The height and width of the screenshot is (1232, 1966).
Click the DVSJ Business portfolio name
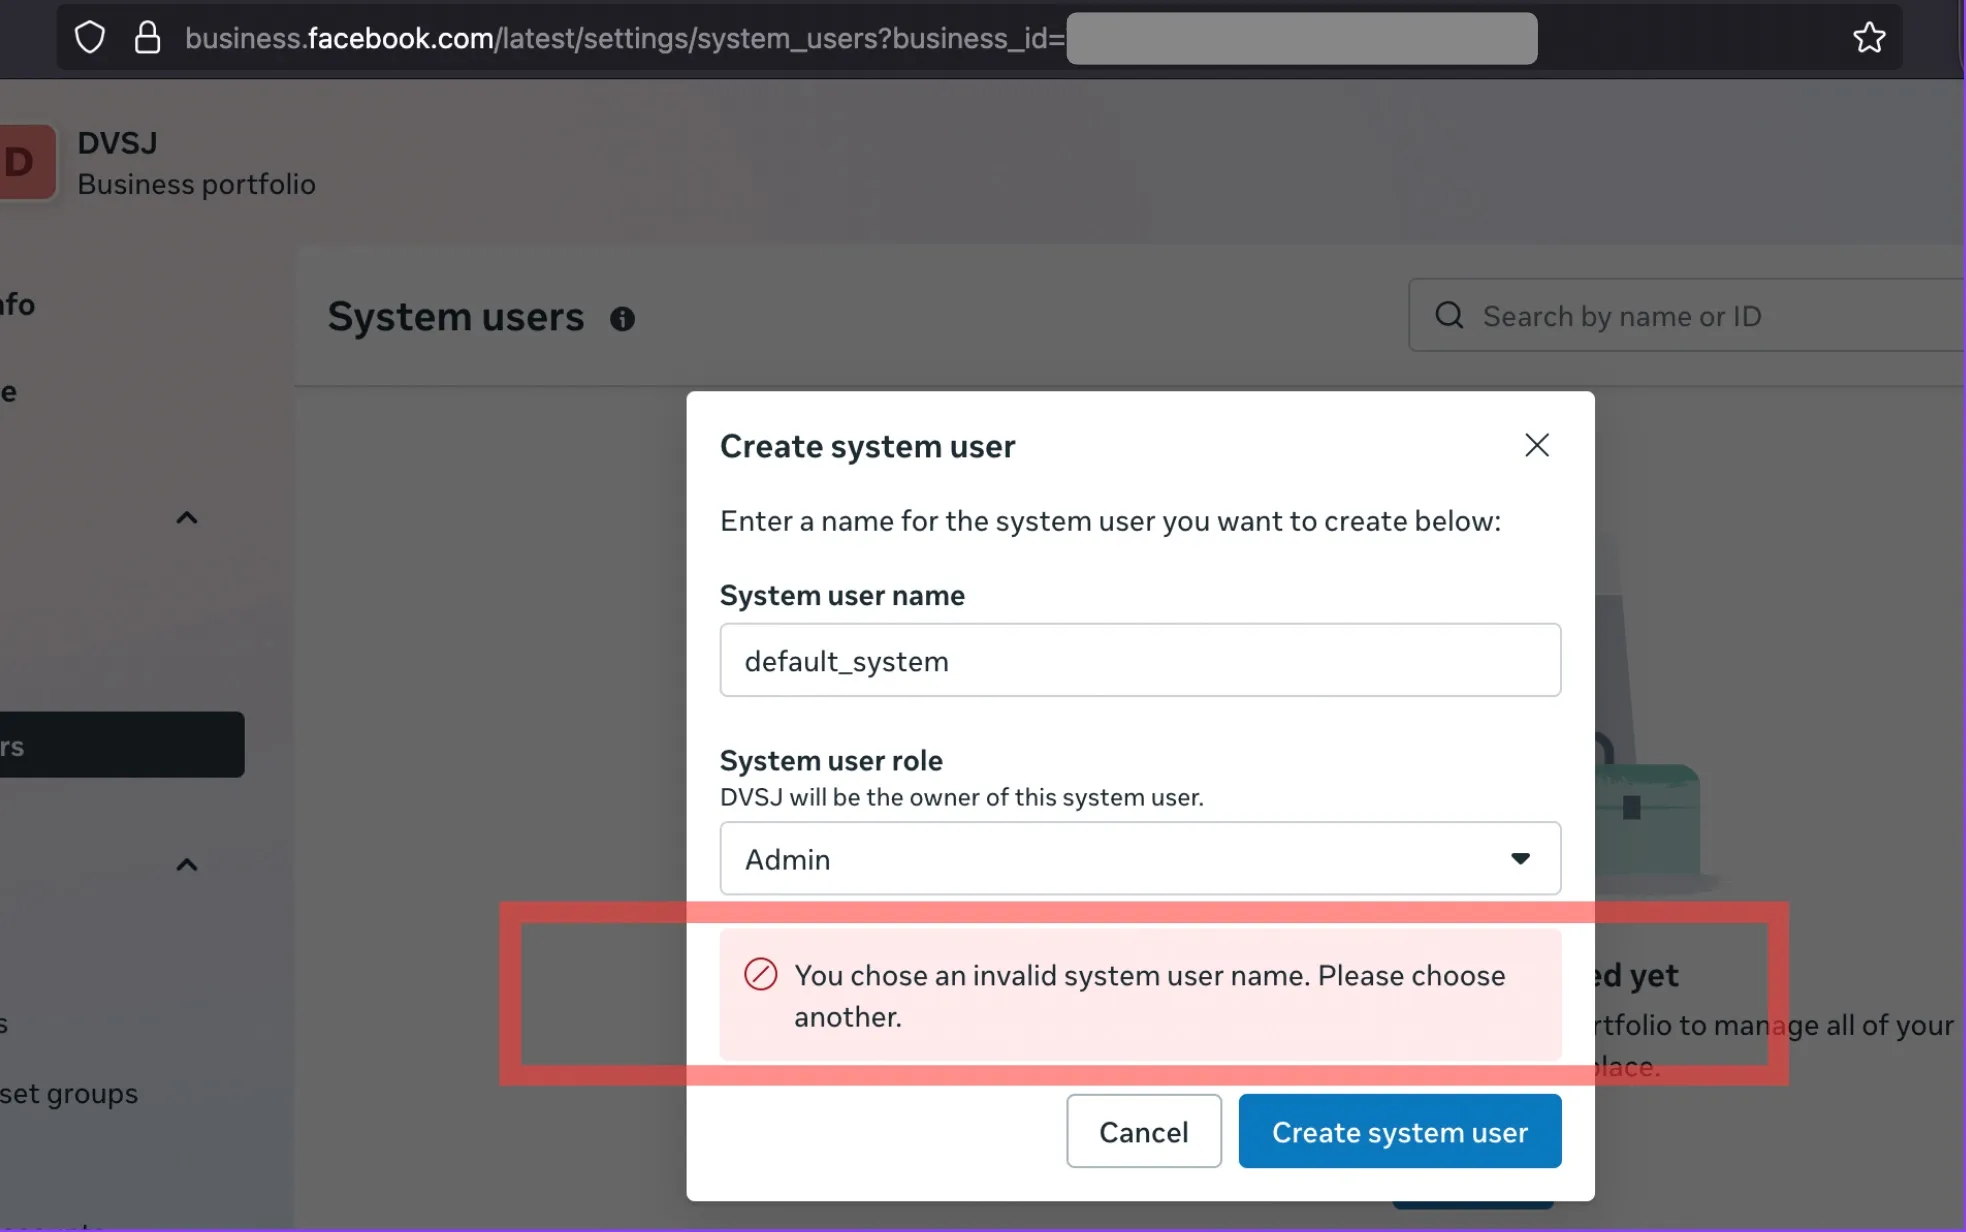click(196, 163)
